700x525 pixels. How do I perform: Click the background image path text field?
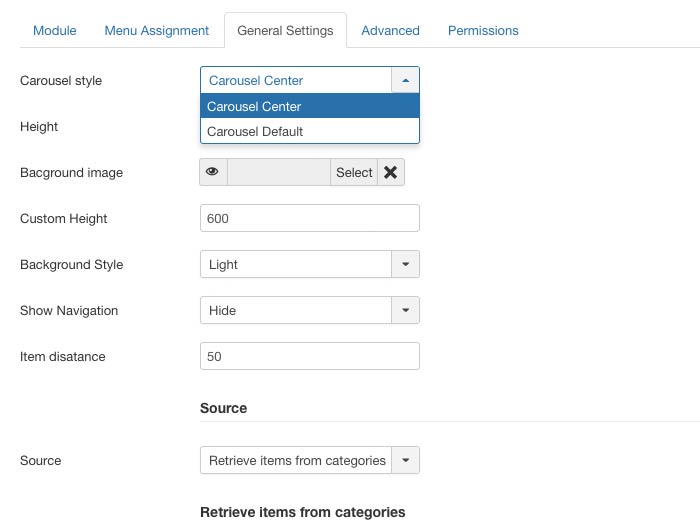[x=279, y=172]
